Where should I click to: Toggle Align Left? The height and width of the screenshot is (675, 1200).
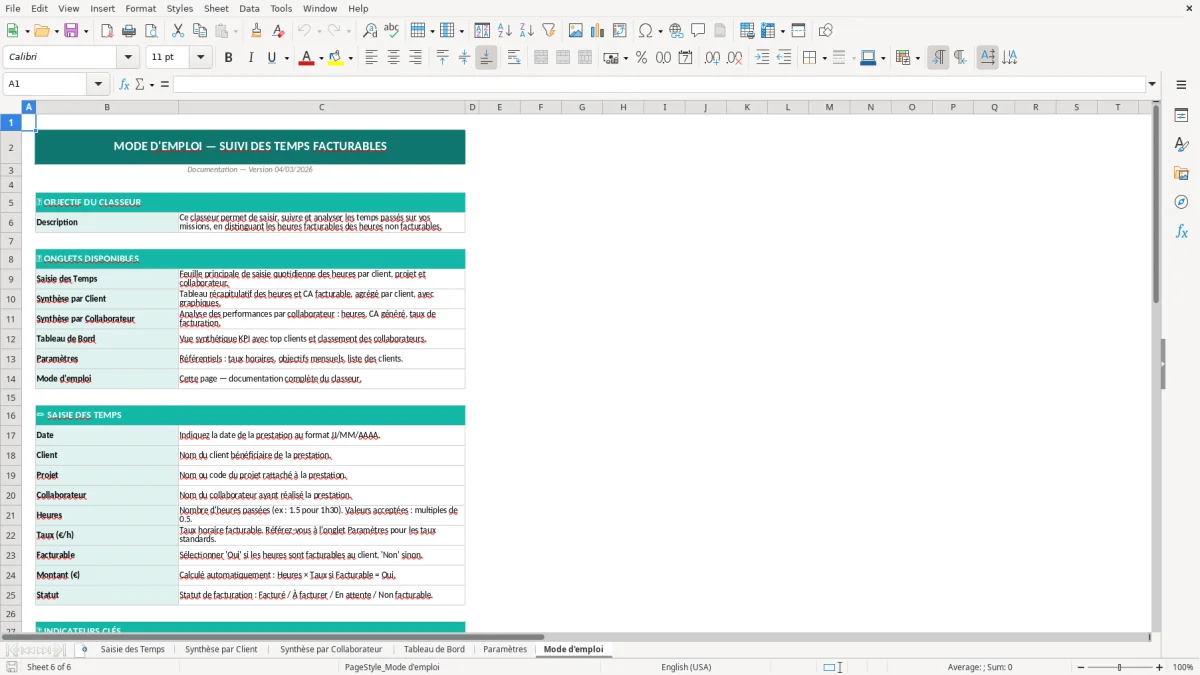tap(372, 58)
